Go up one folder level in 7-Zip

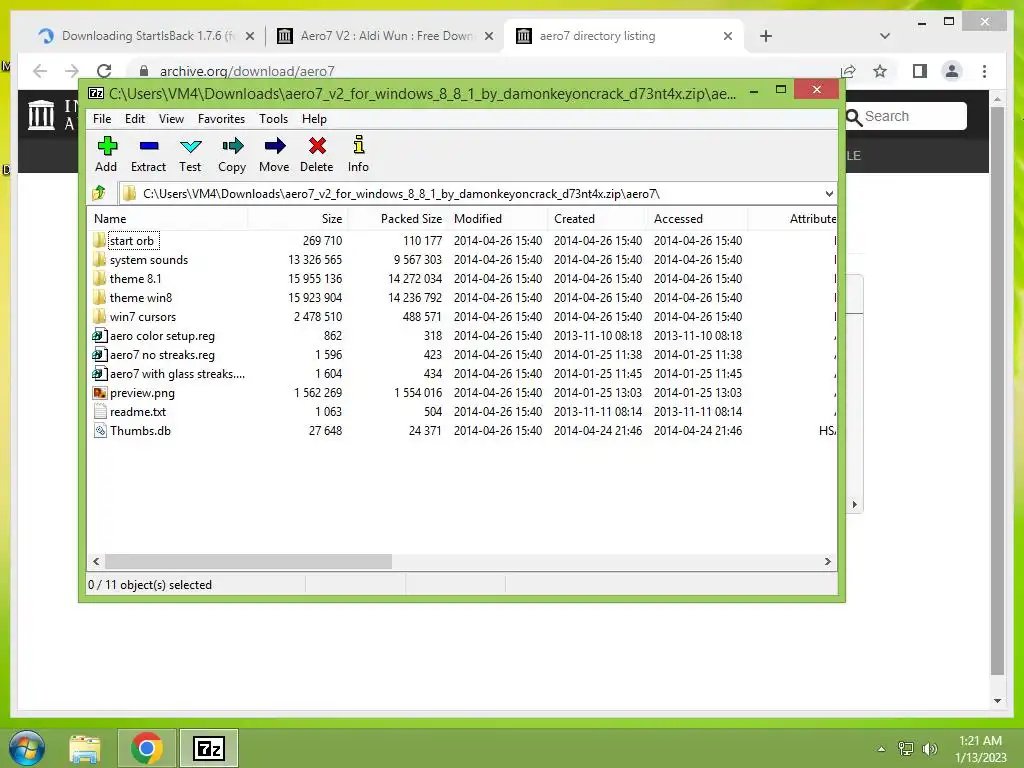click(x=99, y=193)
